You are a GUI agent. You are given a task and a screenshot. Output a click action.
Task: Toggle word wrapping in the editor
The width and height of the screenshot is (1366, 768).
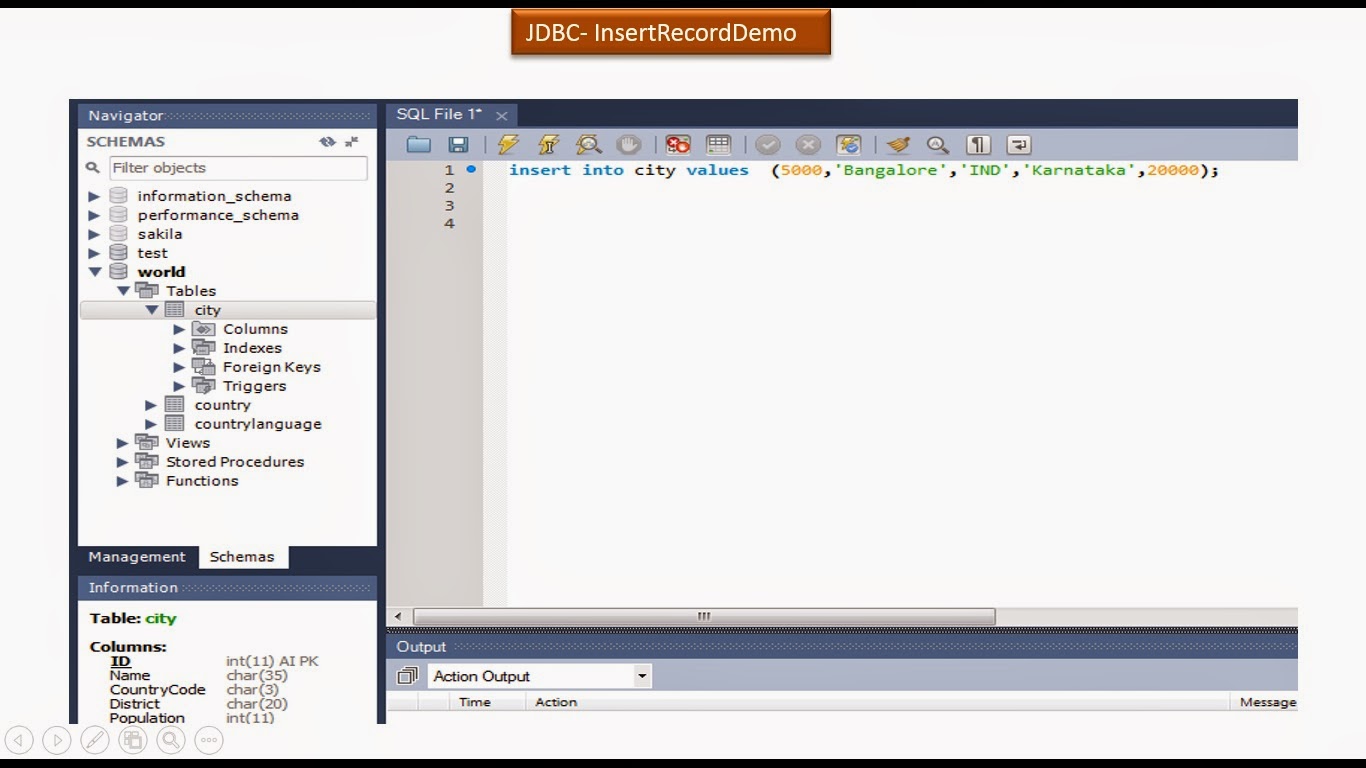[x=1017, y=144]
